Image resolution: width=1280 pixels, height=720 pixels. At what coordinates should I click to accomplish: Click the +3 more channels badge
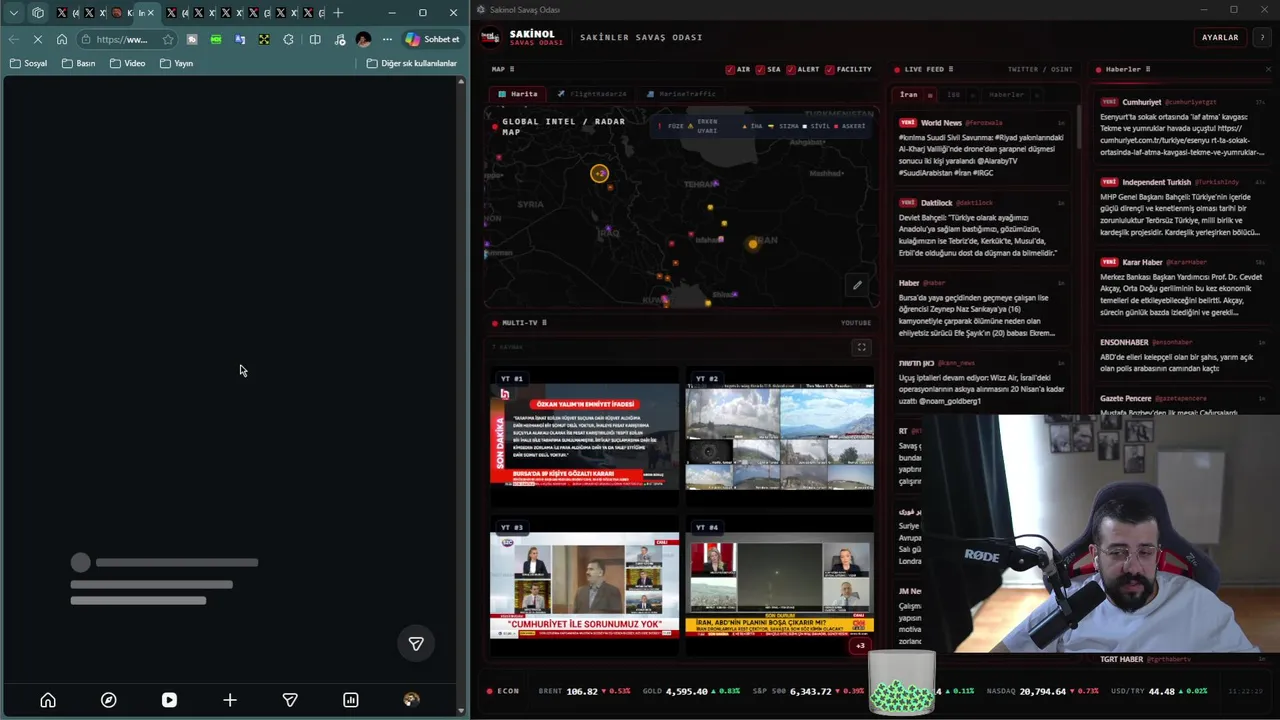[x=860, y=646]
